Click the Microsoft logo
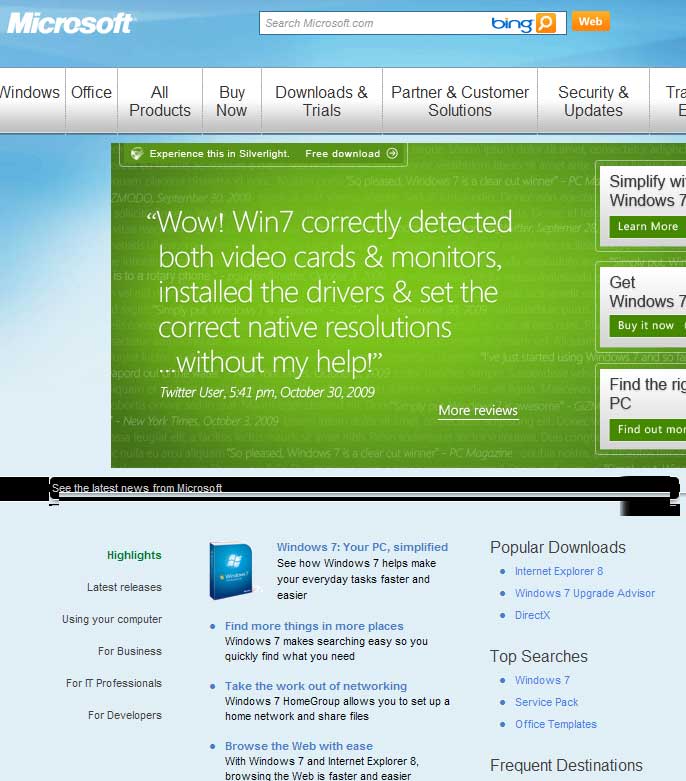The image size is (686, 781). [x=70, y=22]
